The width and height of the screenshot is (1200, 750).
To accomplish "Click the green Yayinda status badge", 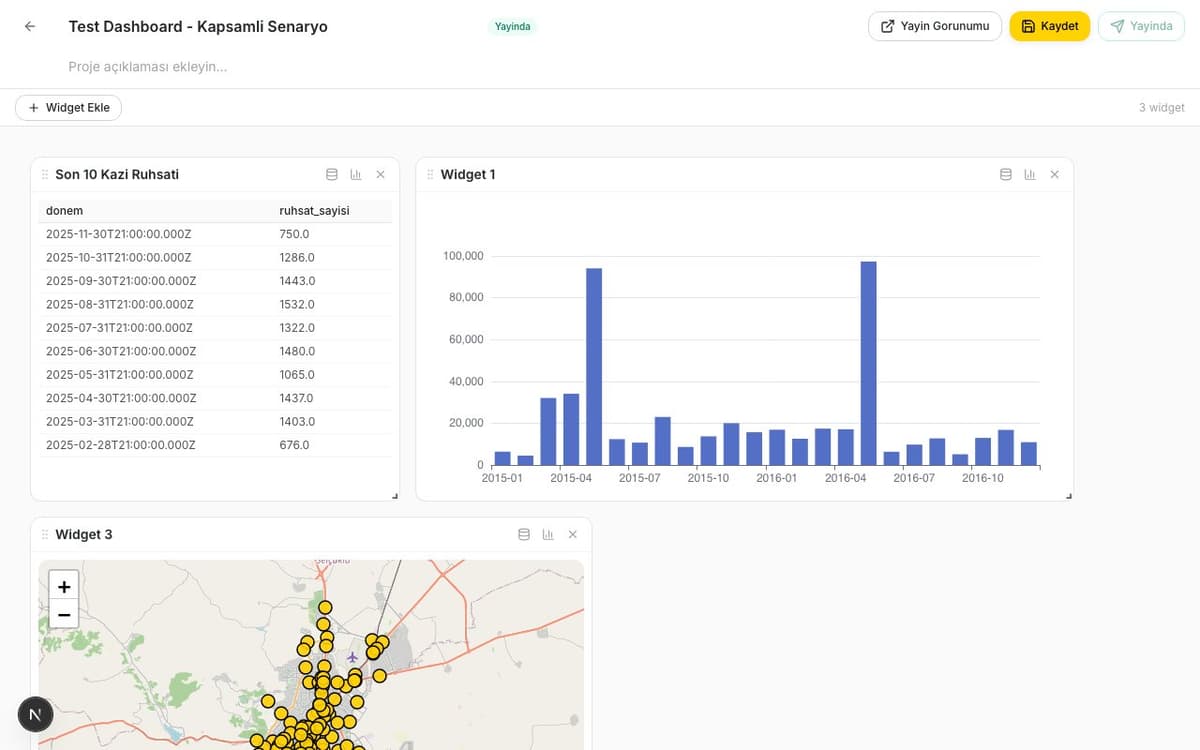I will point(513,26).
